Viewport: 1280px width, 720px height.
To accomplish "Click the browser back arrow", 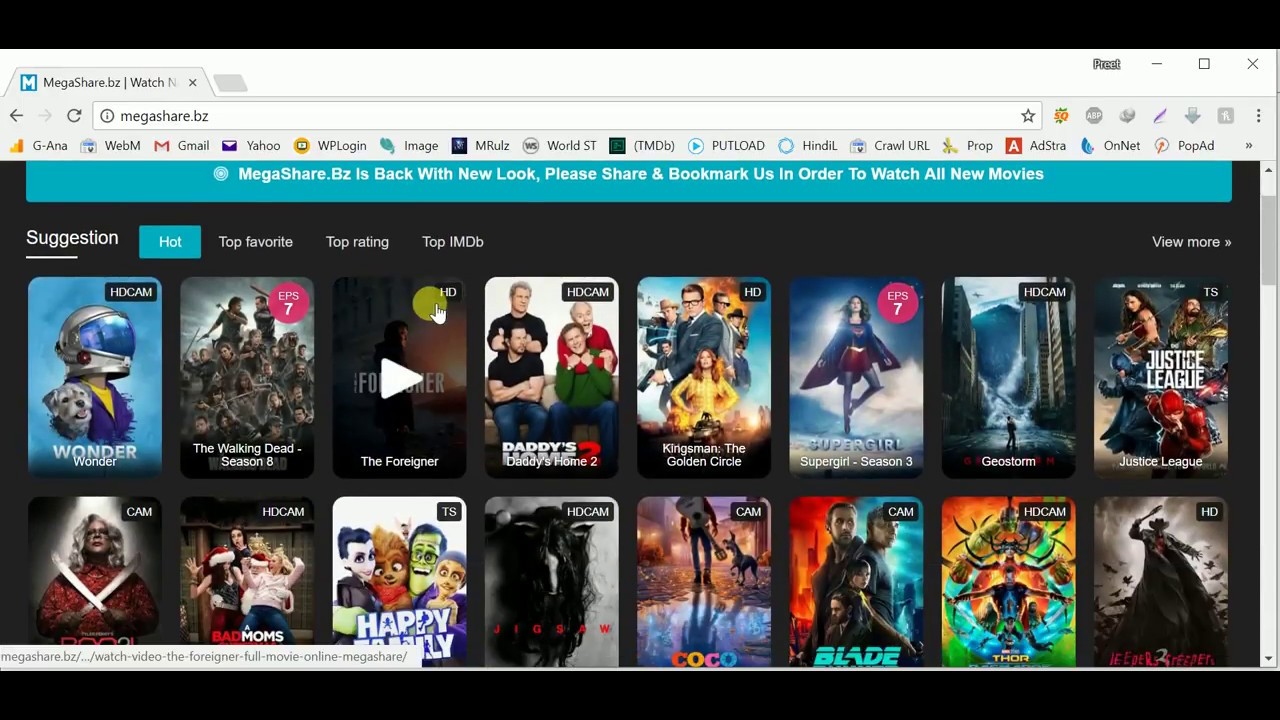I will pos(16,116).
